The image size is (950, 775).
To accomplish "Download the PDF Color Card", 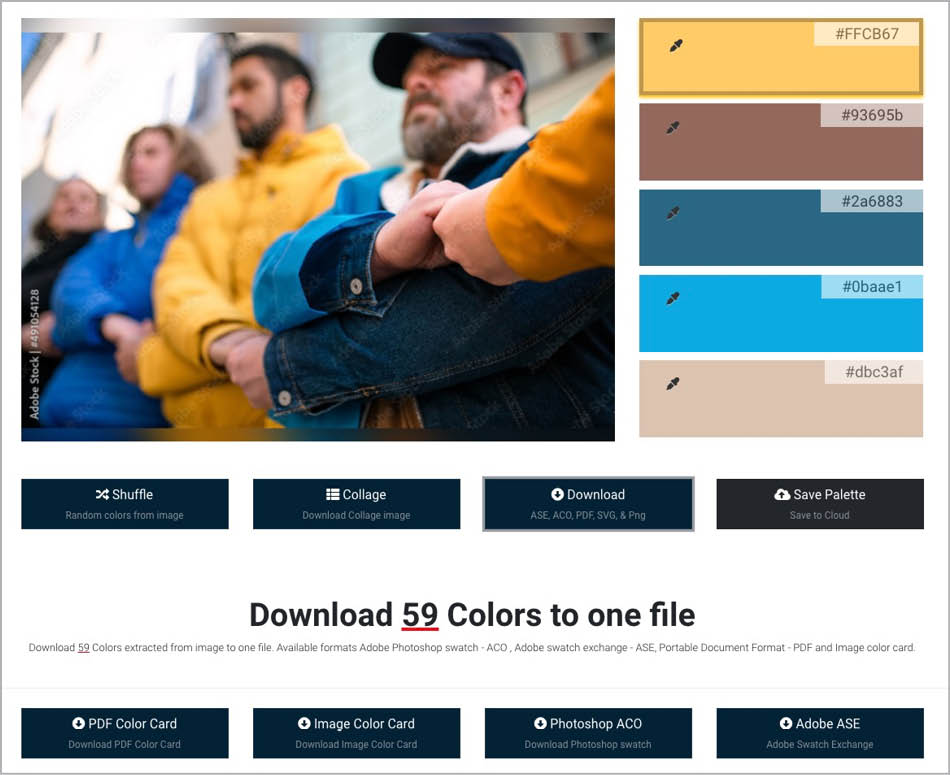I will [x=125, y=733].
